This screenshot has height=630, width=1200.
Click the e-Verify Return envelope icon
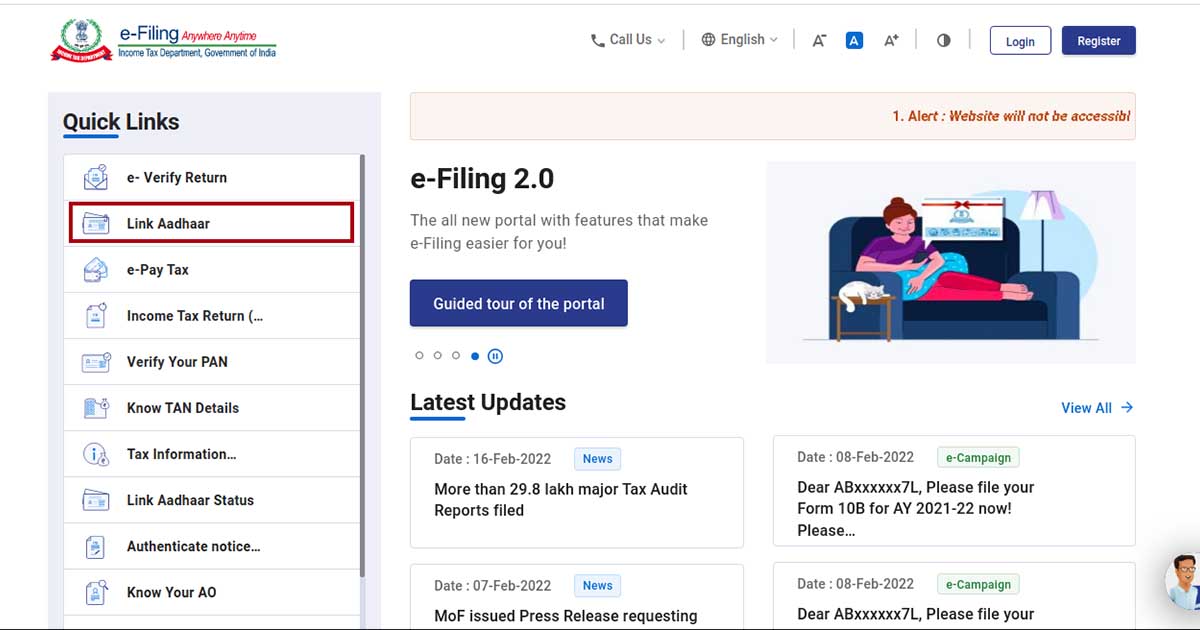pos(96,178)
